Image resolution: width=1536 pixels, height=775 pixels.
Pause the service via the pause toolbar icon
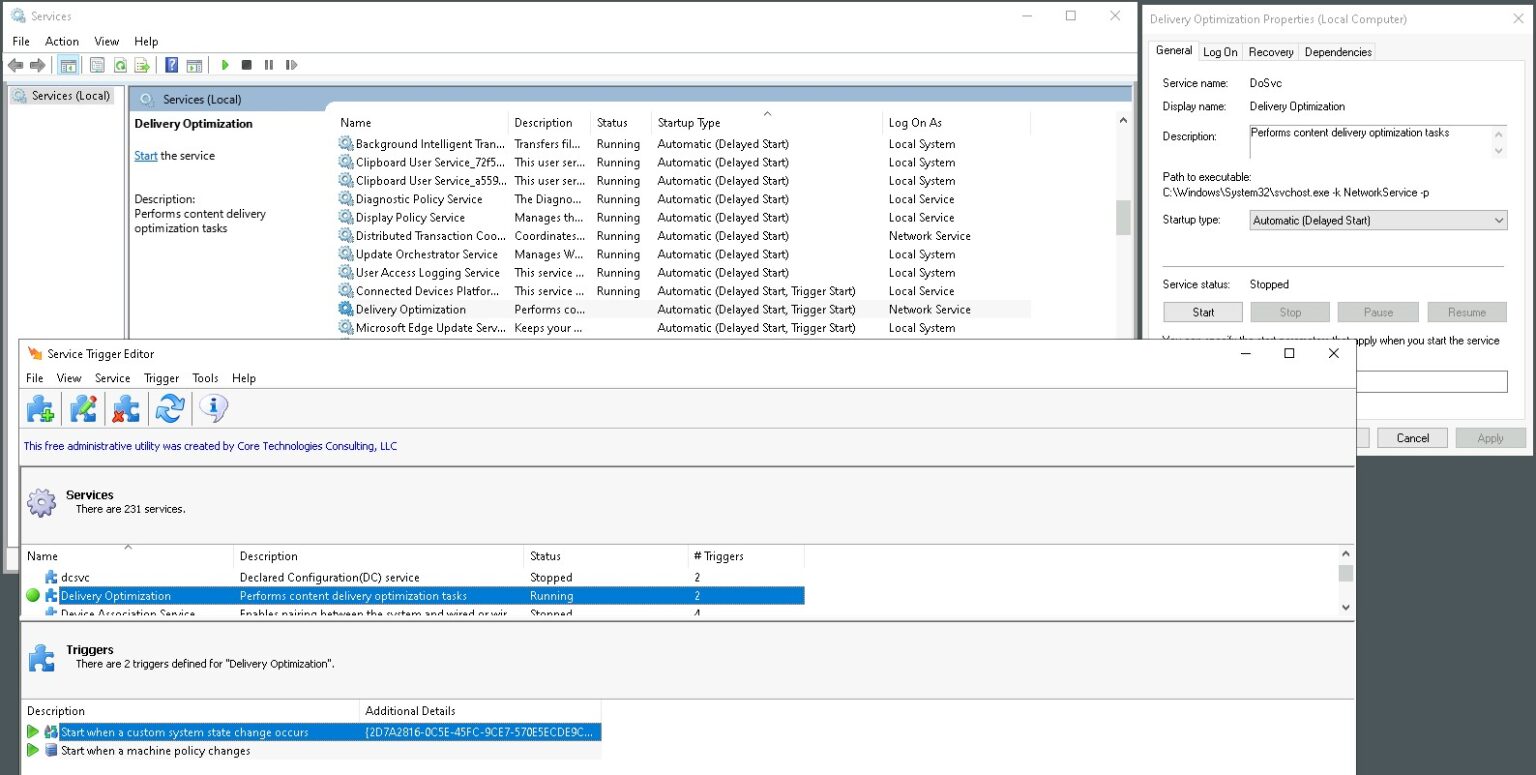(x=269, y=64)
